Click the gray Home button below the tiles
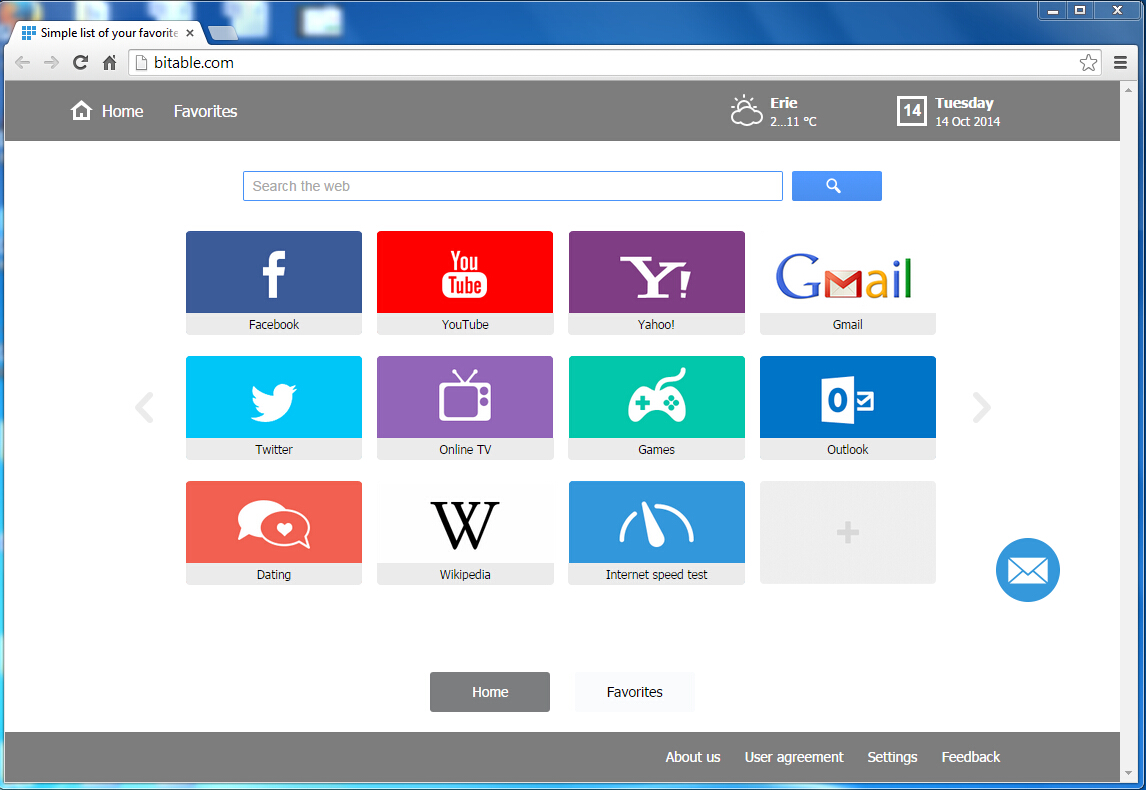Viewport: 1146px width, 790px height. point(490,692)
